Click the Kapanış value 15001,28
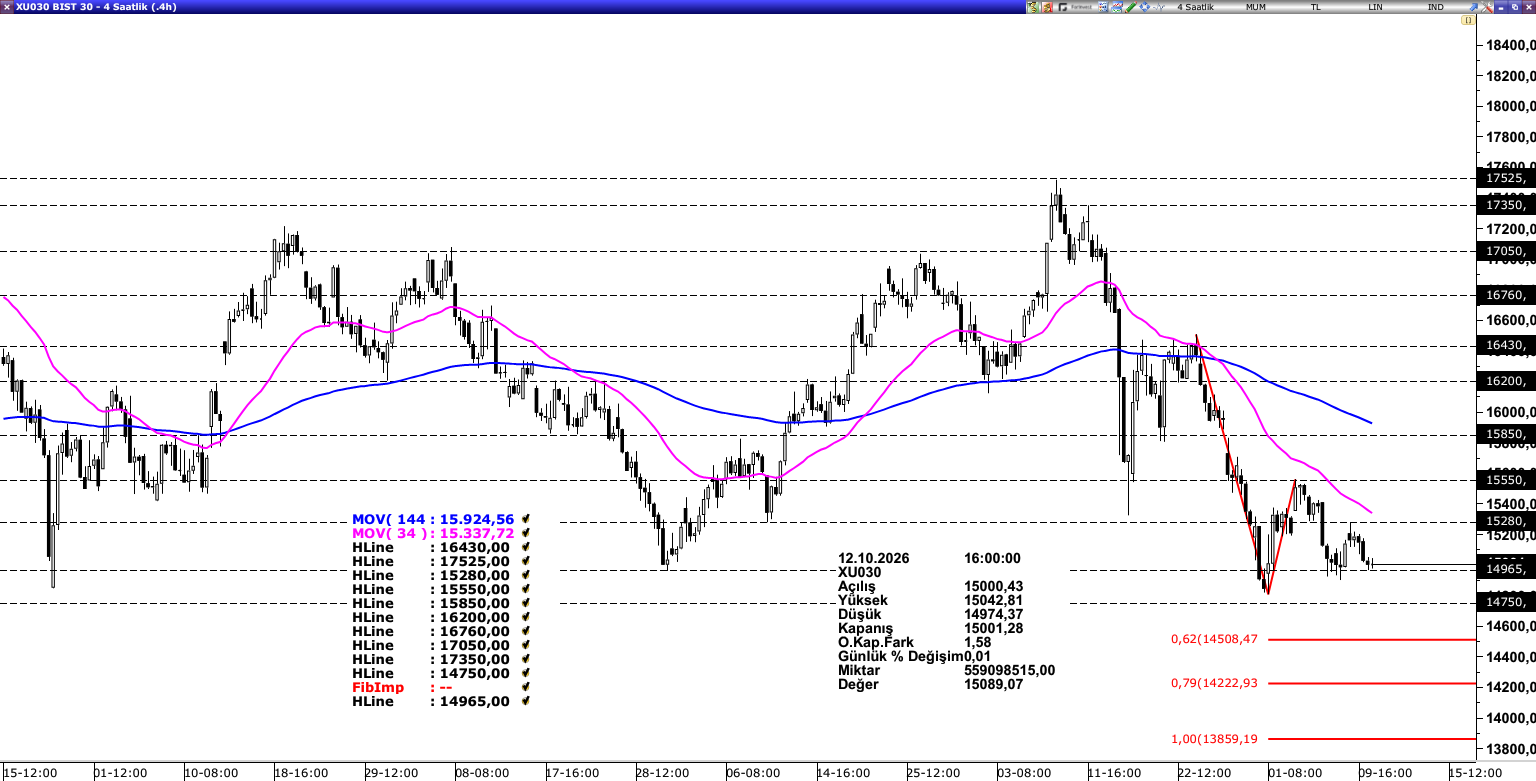The height and width of the screenshot is (781, 1536). (x=994, y=628)
